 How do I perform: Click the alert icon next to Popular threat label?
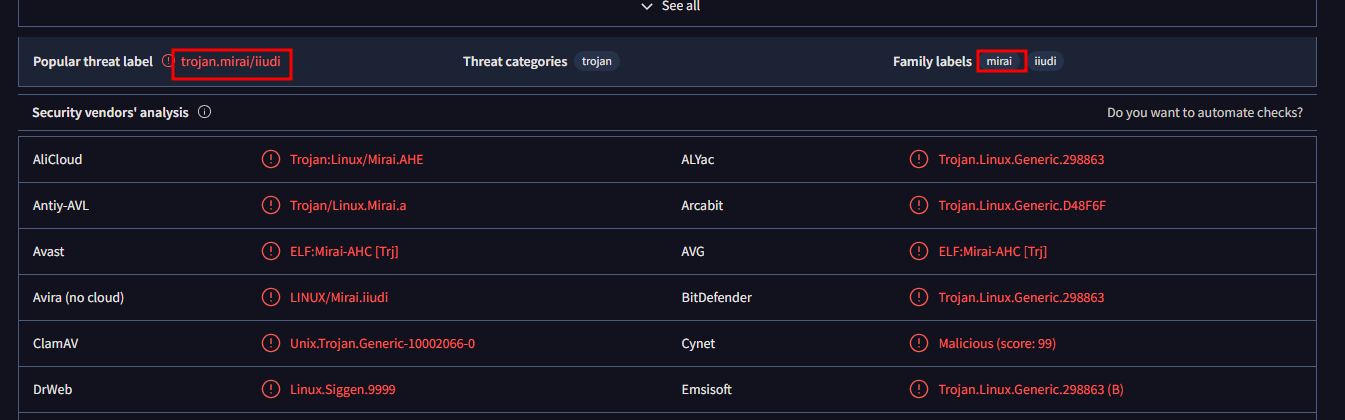pos(167,62)
